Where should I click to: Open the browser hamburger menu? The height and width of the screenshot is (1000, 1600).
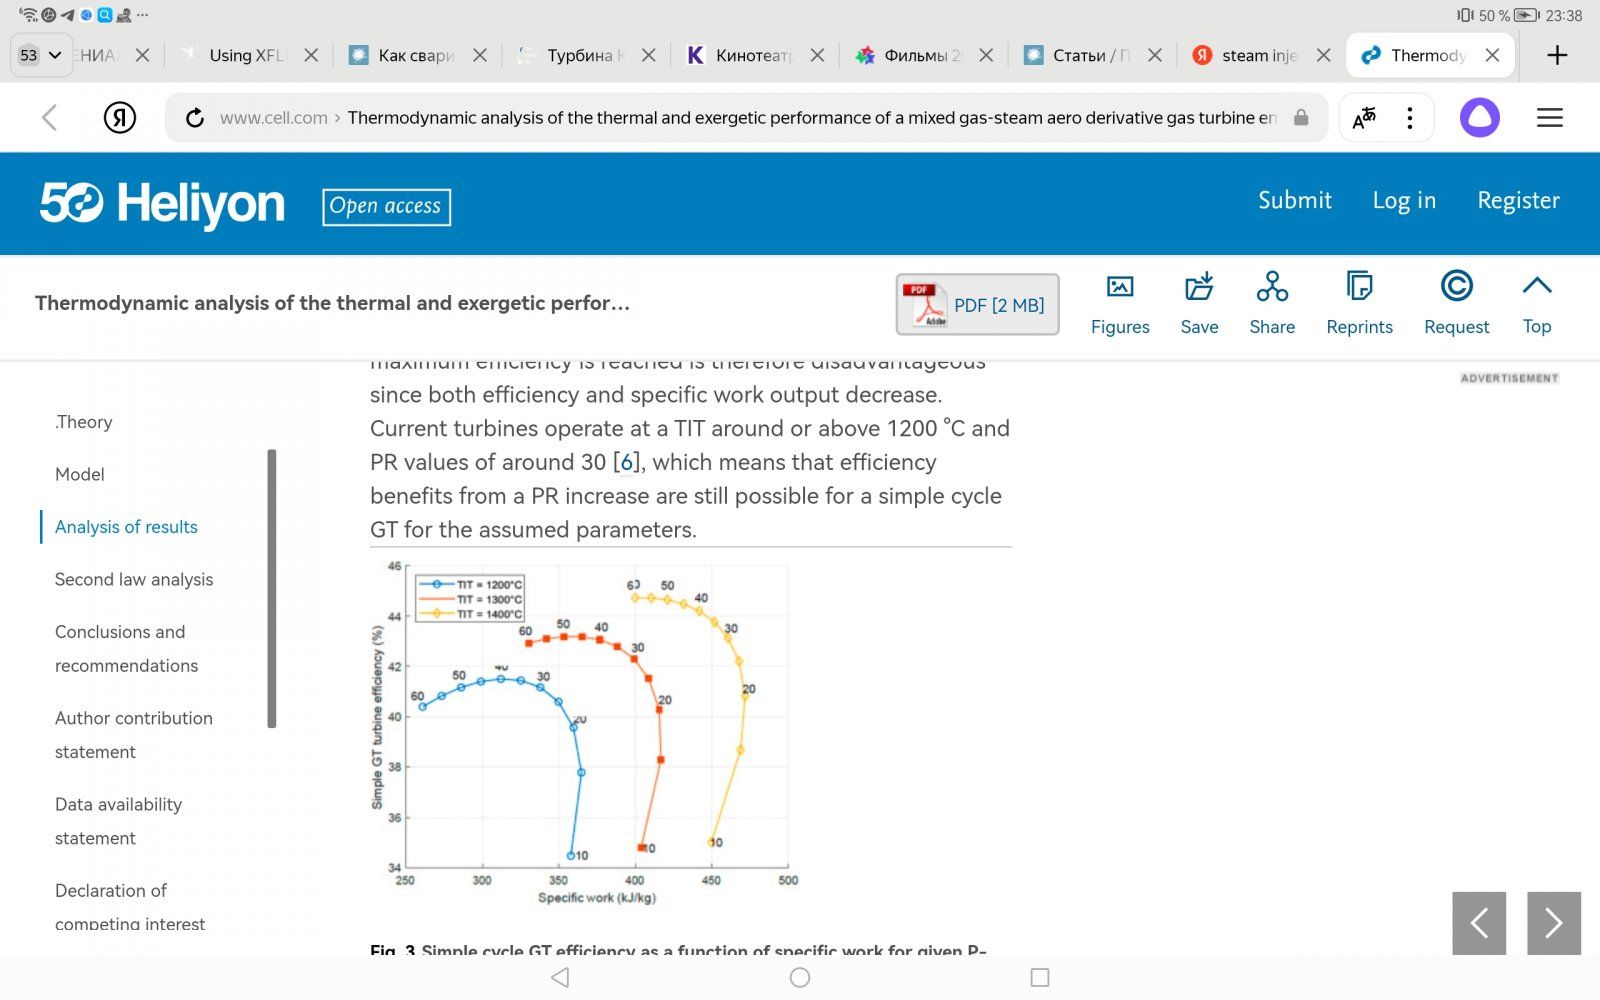pyautogui.click(x=1549, y=117)
